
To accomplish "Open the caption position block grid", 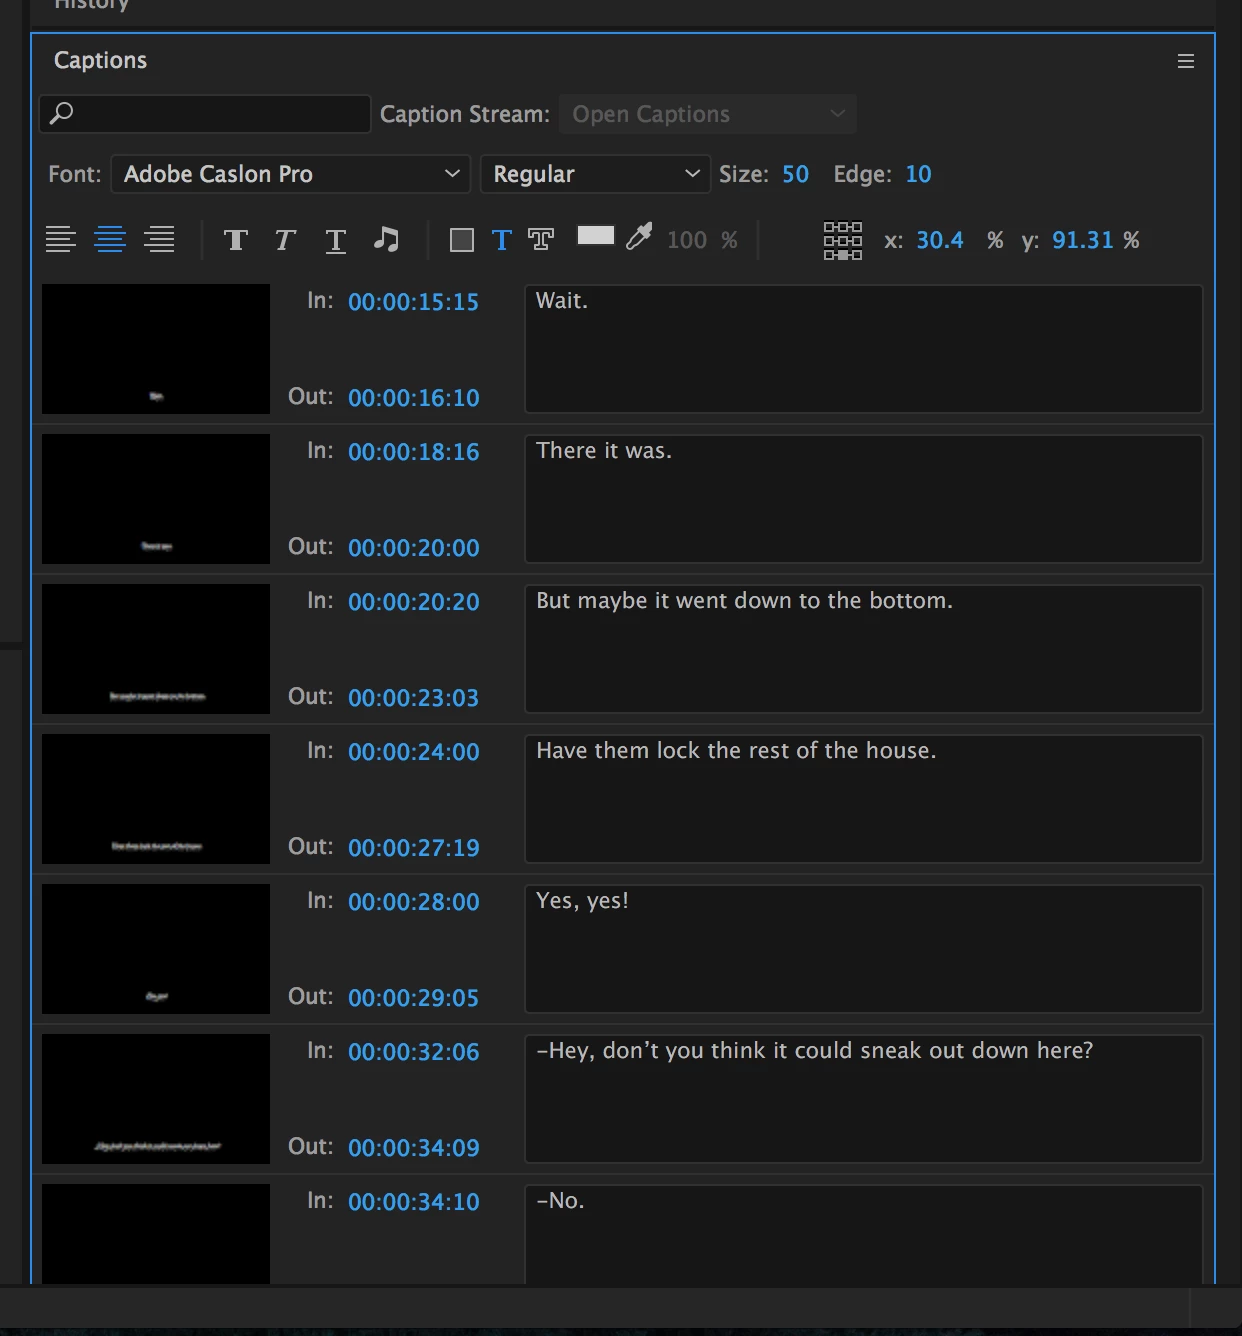I will click(843, 241).
